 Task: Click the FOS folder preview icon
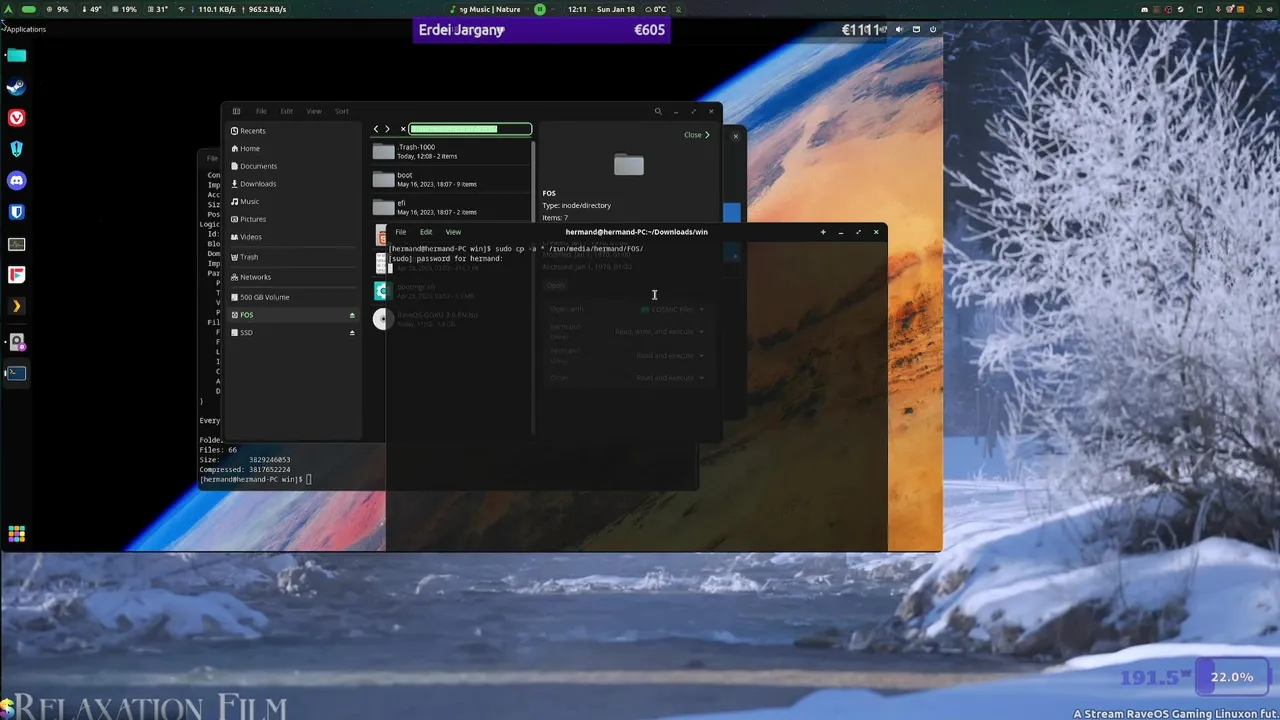(629, 164)
